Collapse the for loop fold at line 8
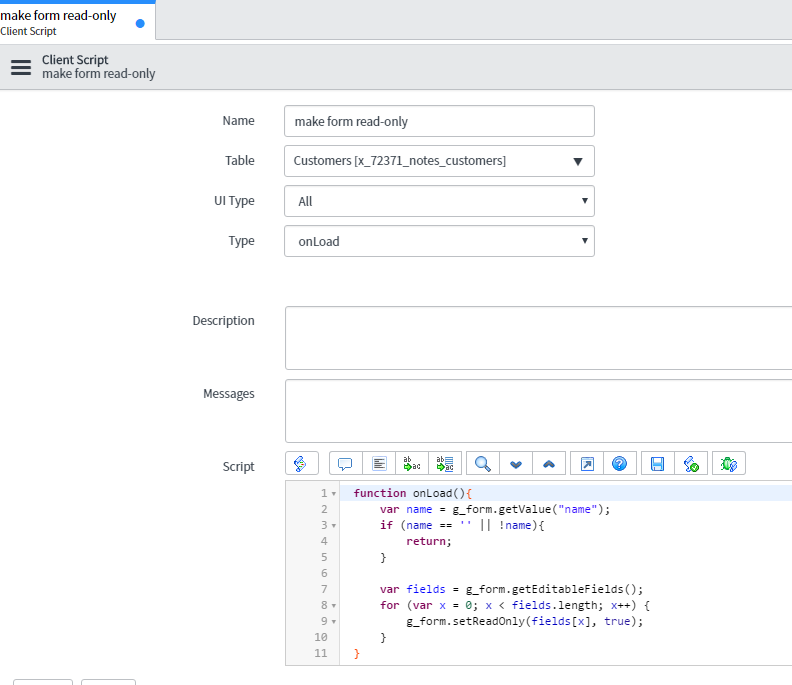Image resolution: width=792 pixels, height=685 pixels. click(x=333, y=606)
